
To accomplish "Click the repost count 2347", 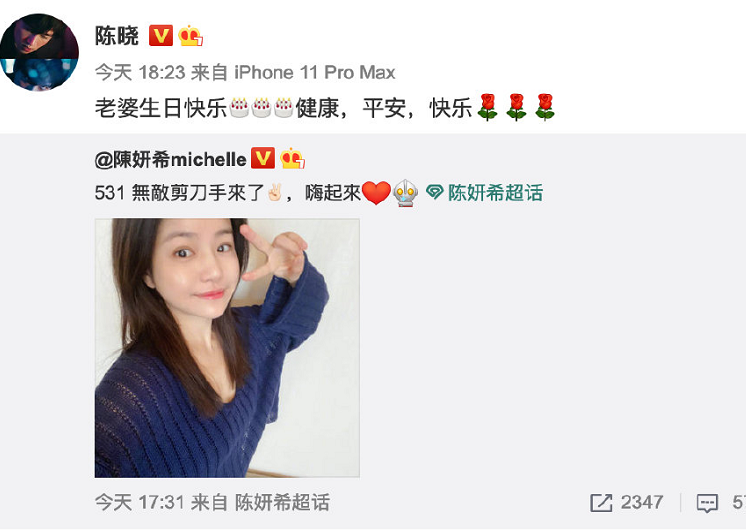I will (x=642, y=502).
